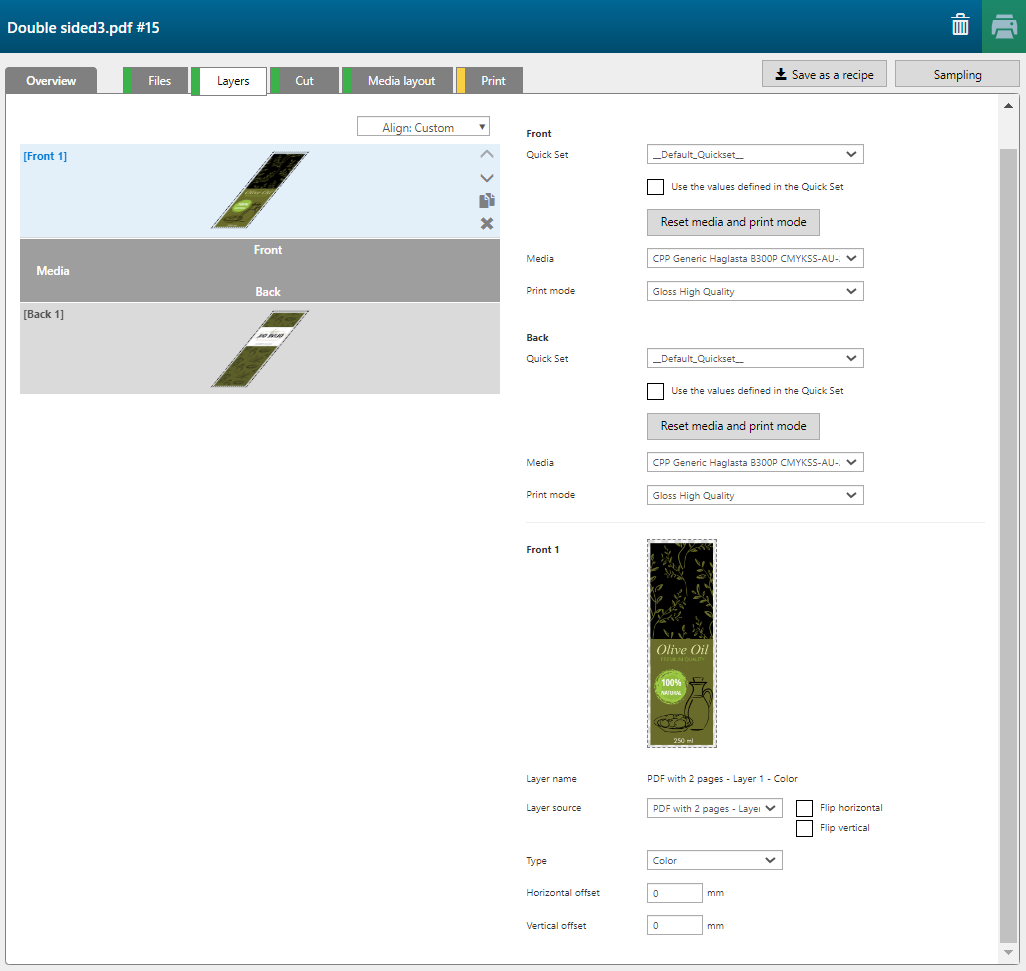
Task: Select the Back 1 layer thumbnail
Action: (259, 349)
